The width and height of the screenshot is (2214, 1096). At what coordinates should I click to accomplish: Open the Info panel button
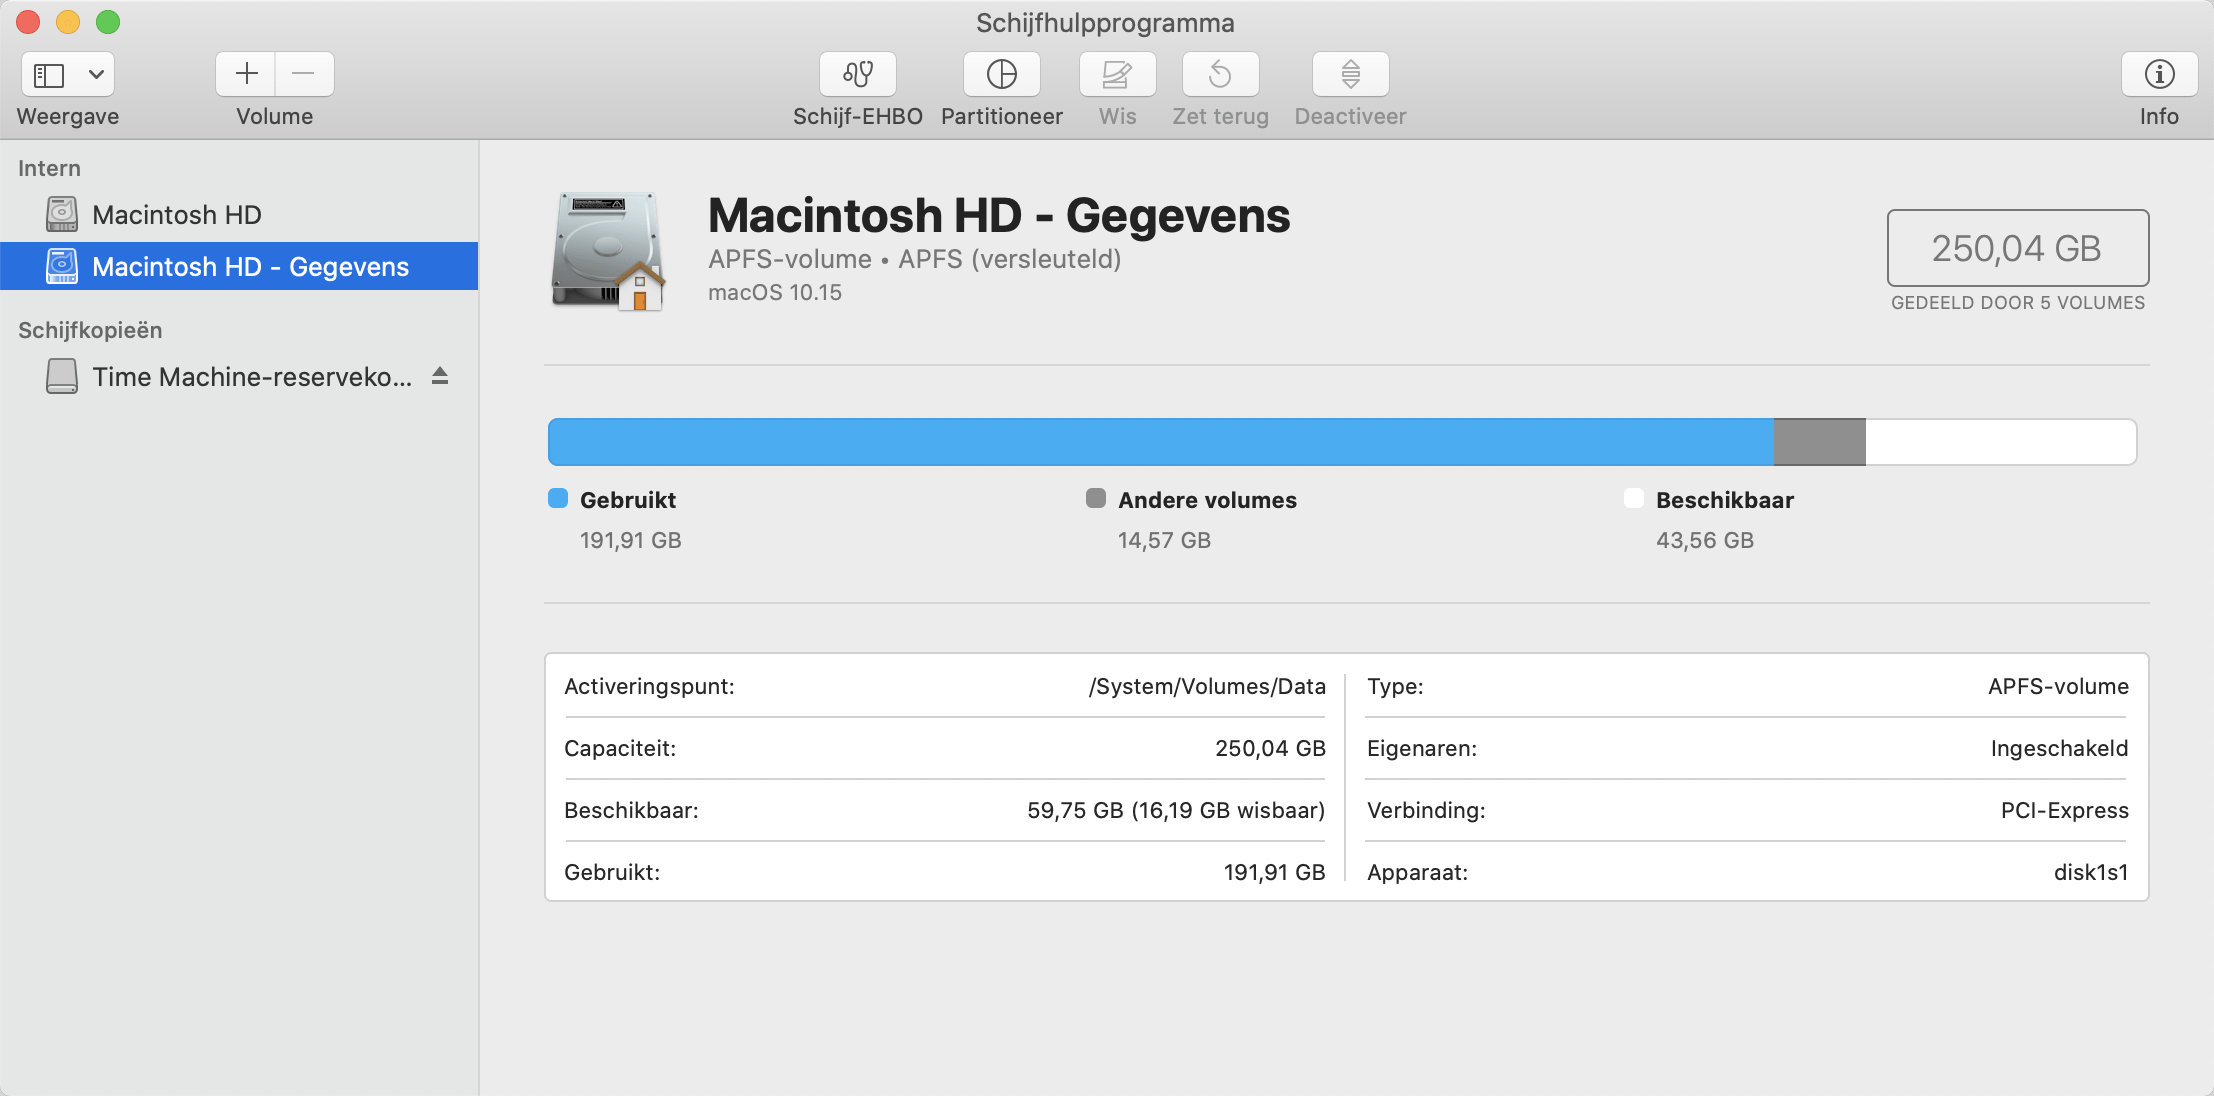2159,74
